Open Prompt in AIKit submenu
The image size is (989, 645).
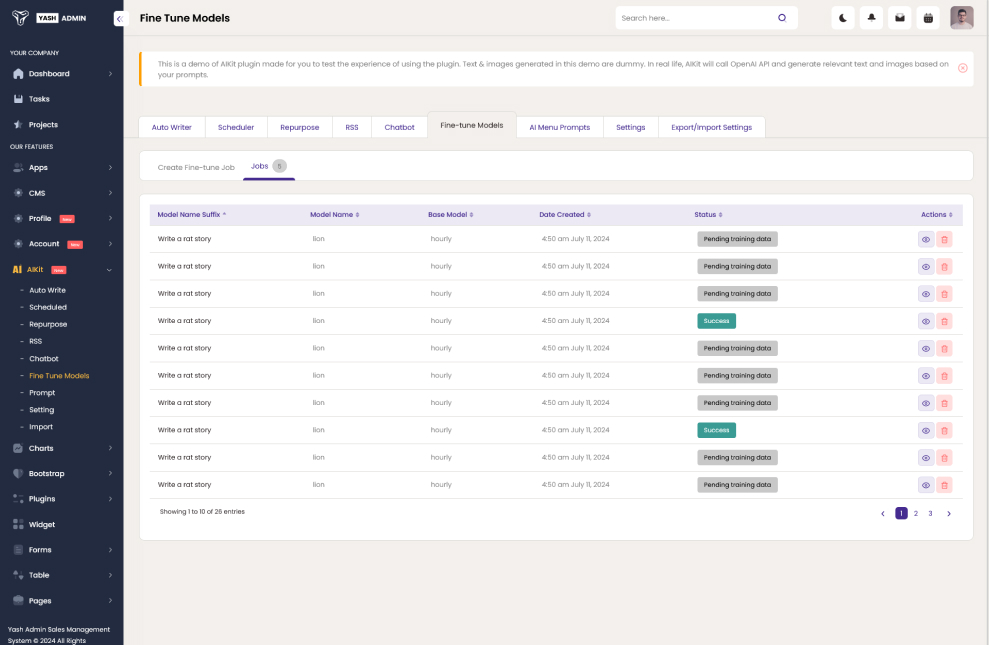[x=42, y=393]
